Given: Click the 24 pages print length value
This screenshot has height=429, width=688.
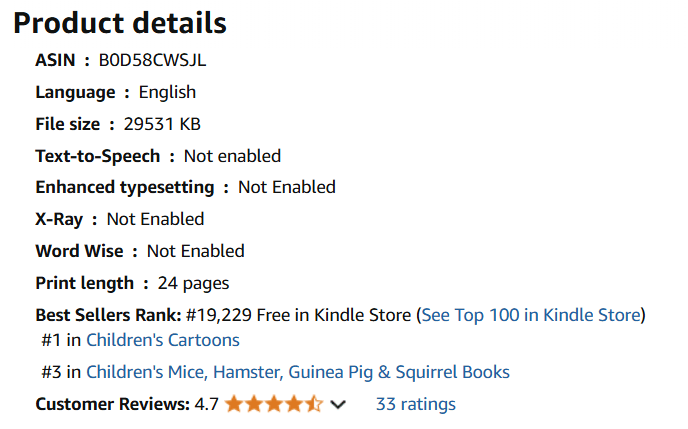Looking at the screenshot, I should pos(193,283).
